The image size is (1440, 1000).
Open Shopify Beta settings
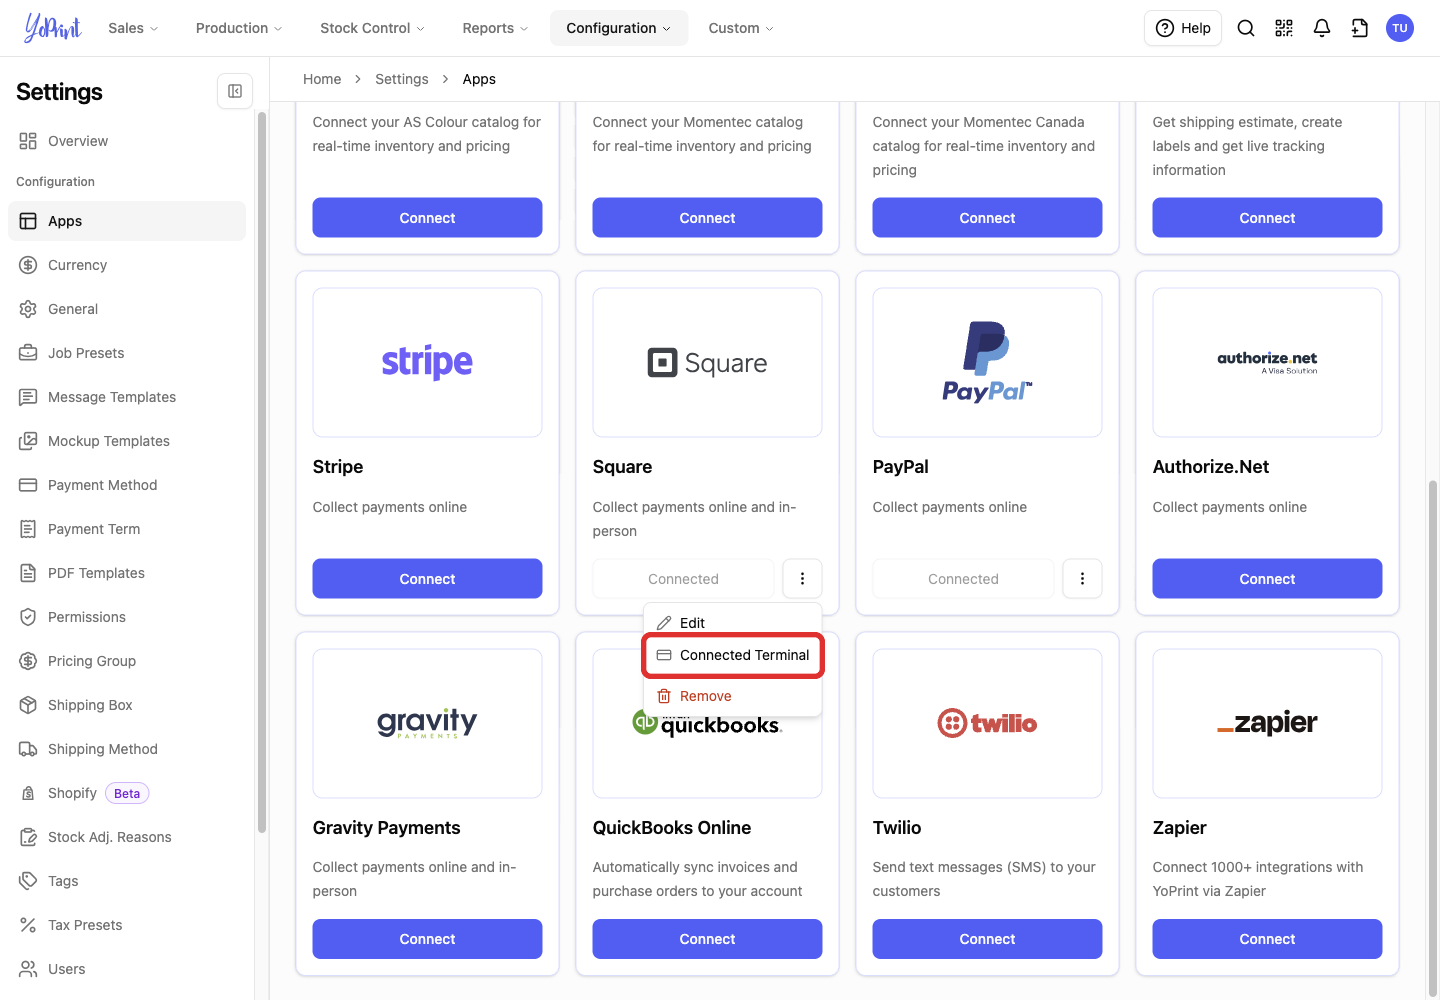127,793
